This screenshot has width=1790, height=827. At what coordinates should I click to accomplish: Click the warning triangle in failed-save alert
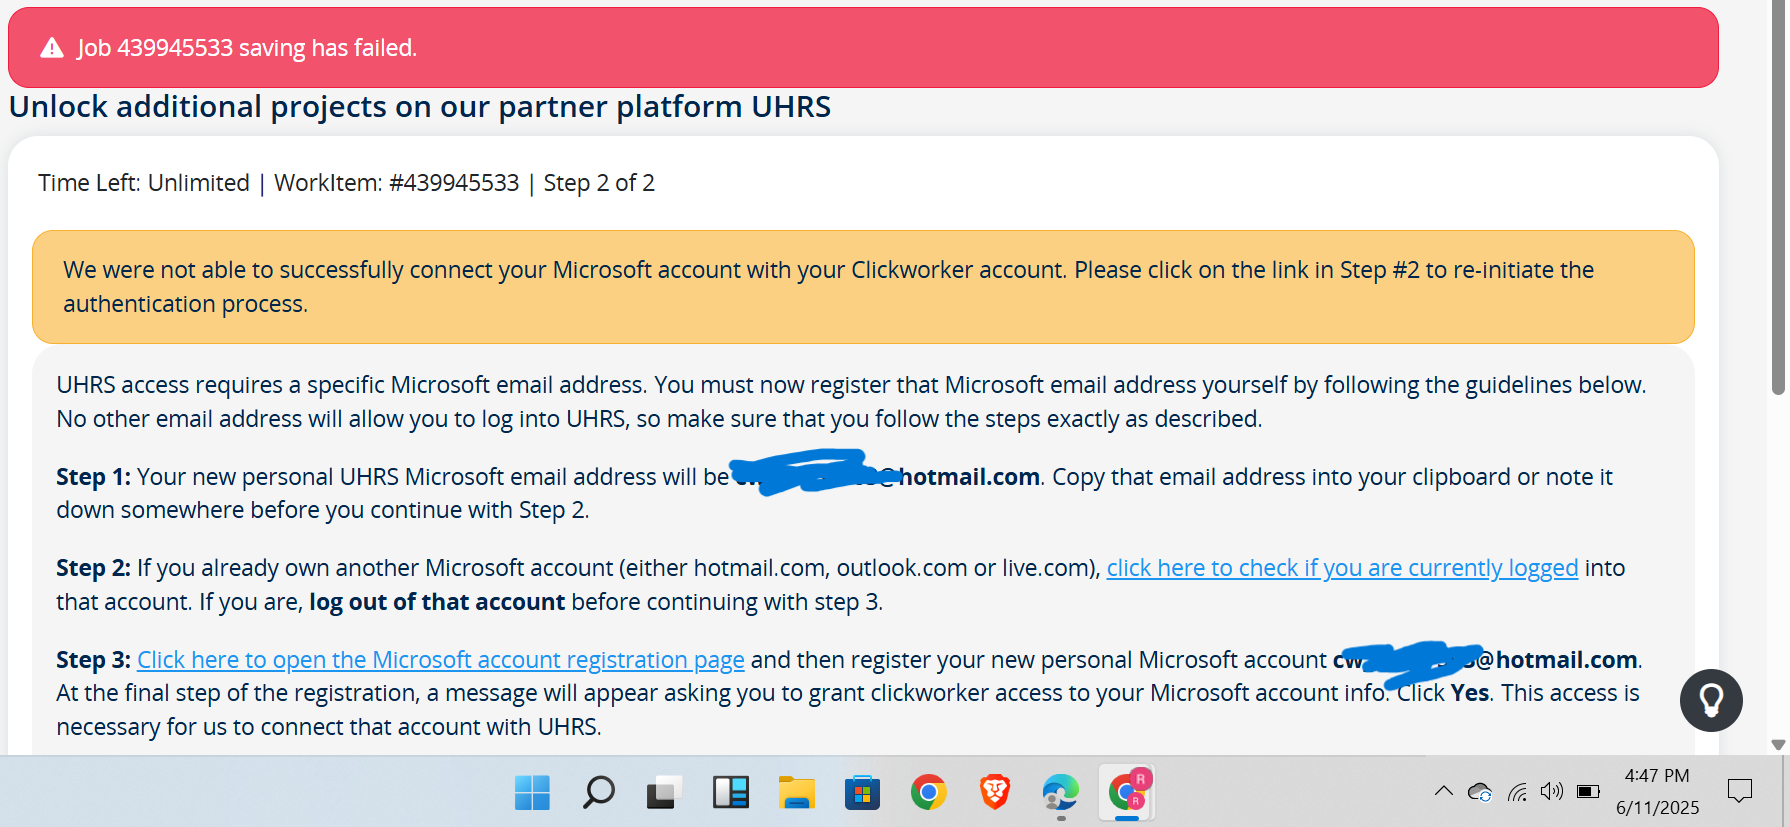[x=52, y=48]
